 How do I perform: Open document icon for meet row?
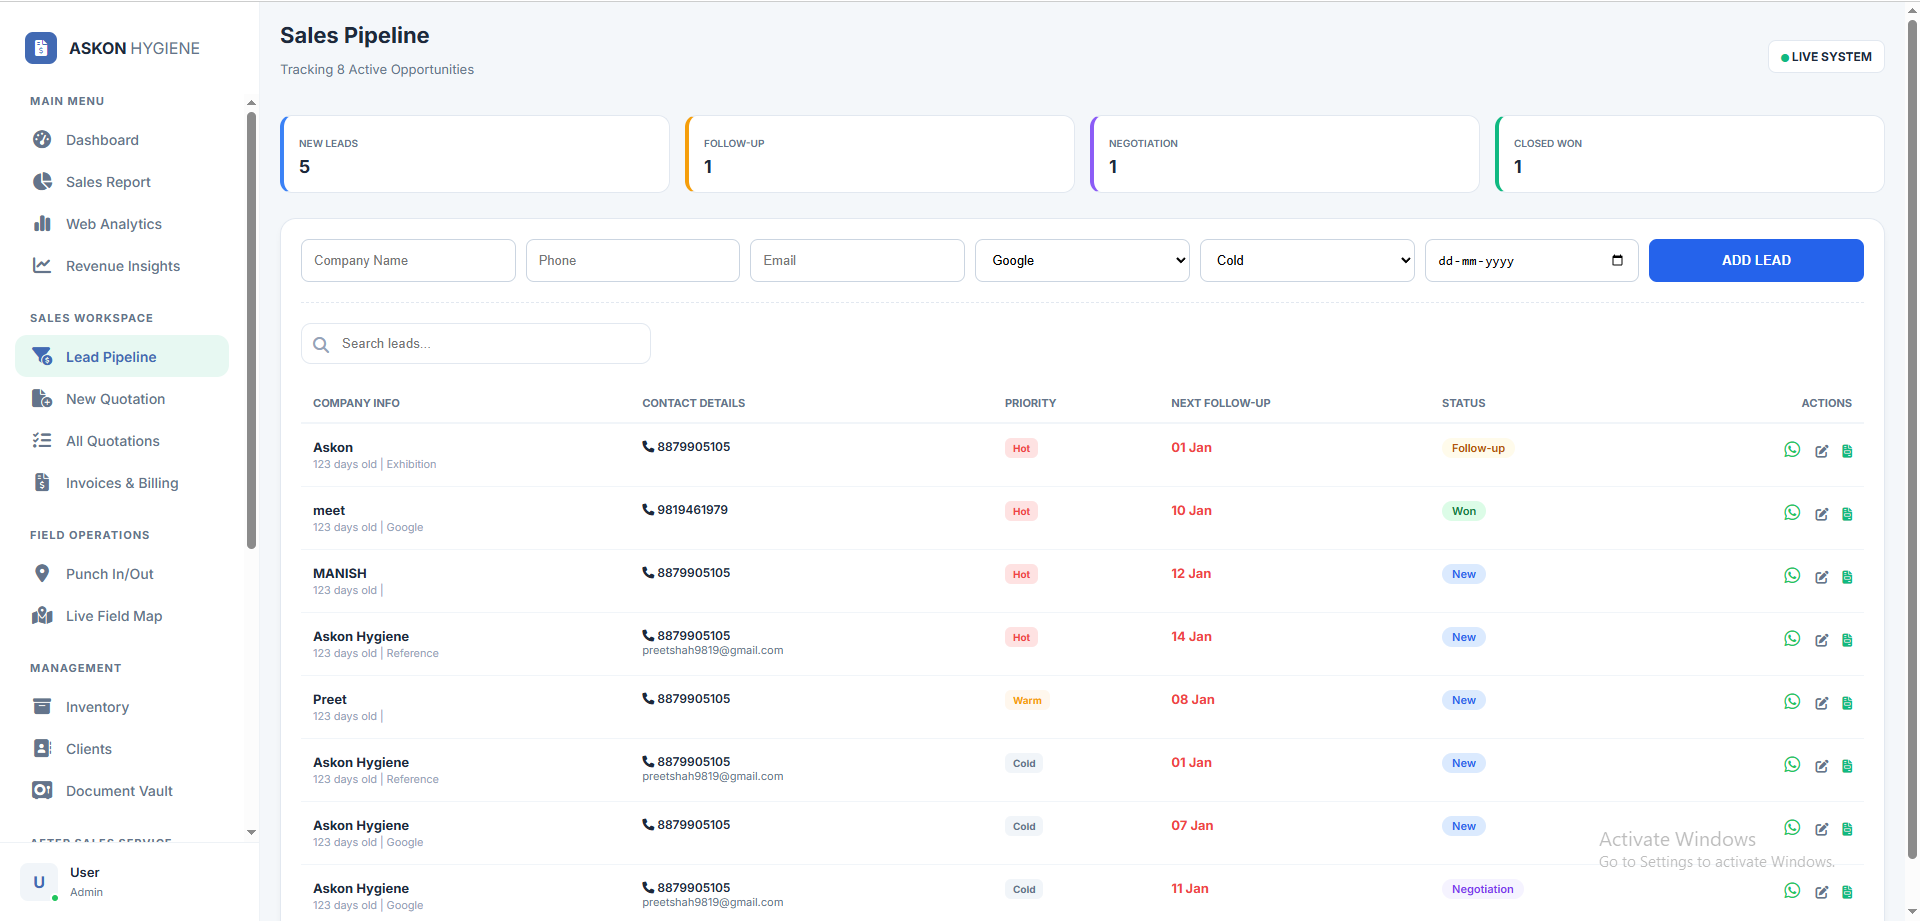coord(1847,514)
